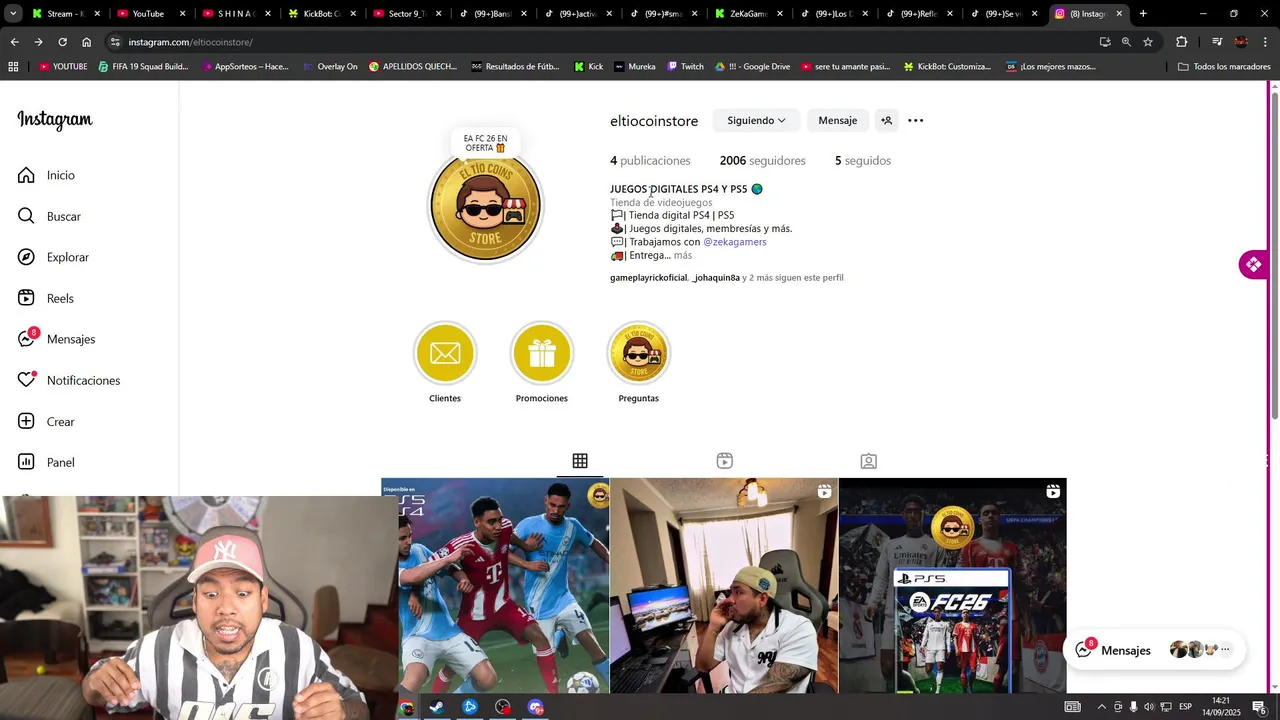This screenshot has width=1280, height=720.
Task: Open Siguiendo dropdown button
Action: (756, 120)
